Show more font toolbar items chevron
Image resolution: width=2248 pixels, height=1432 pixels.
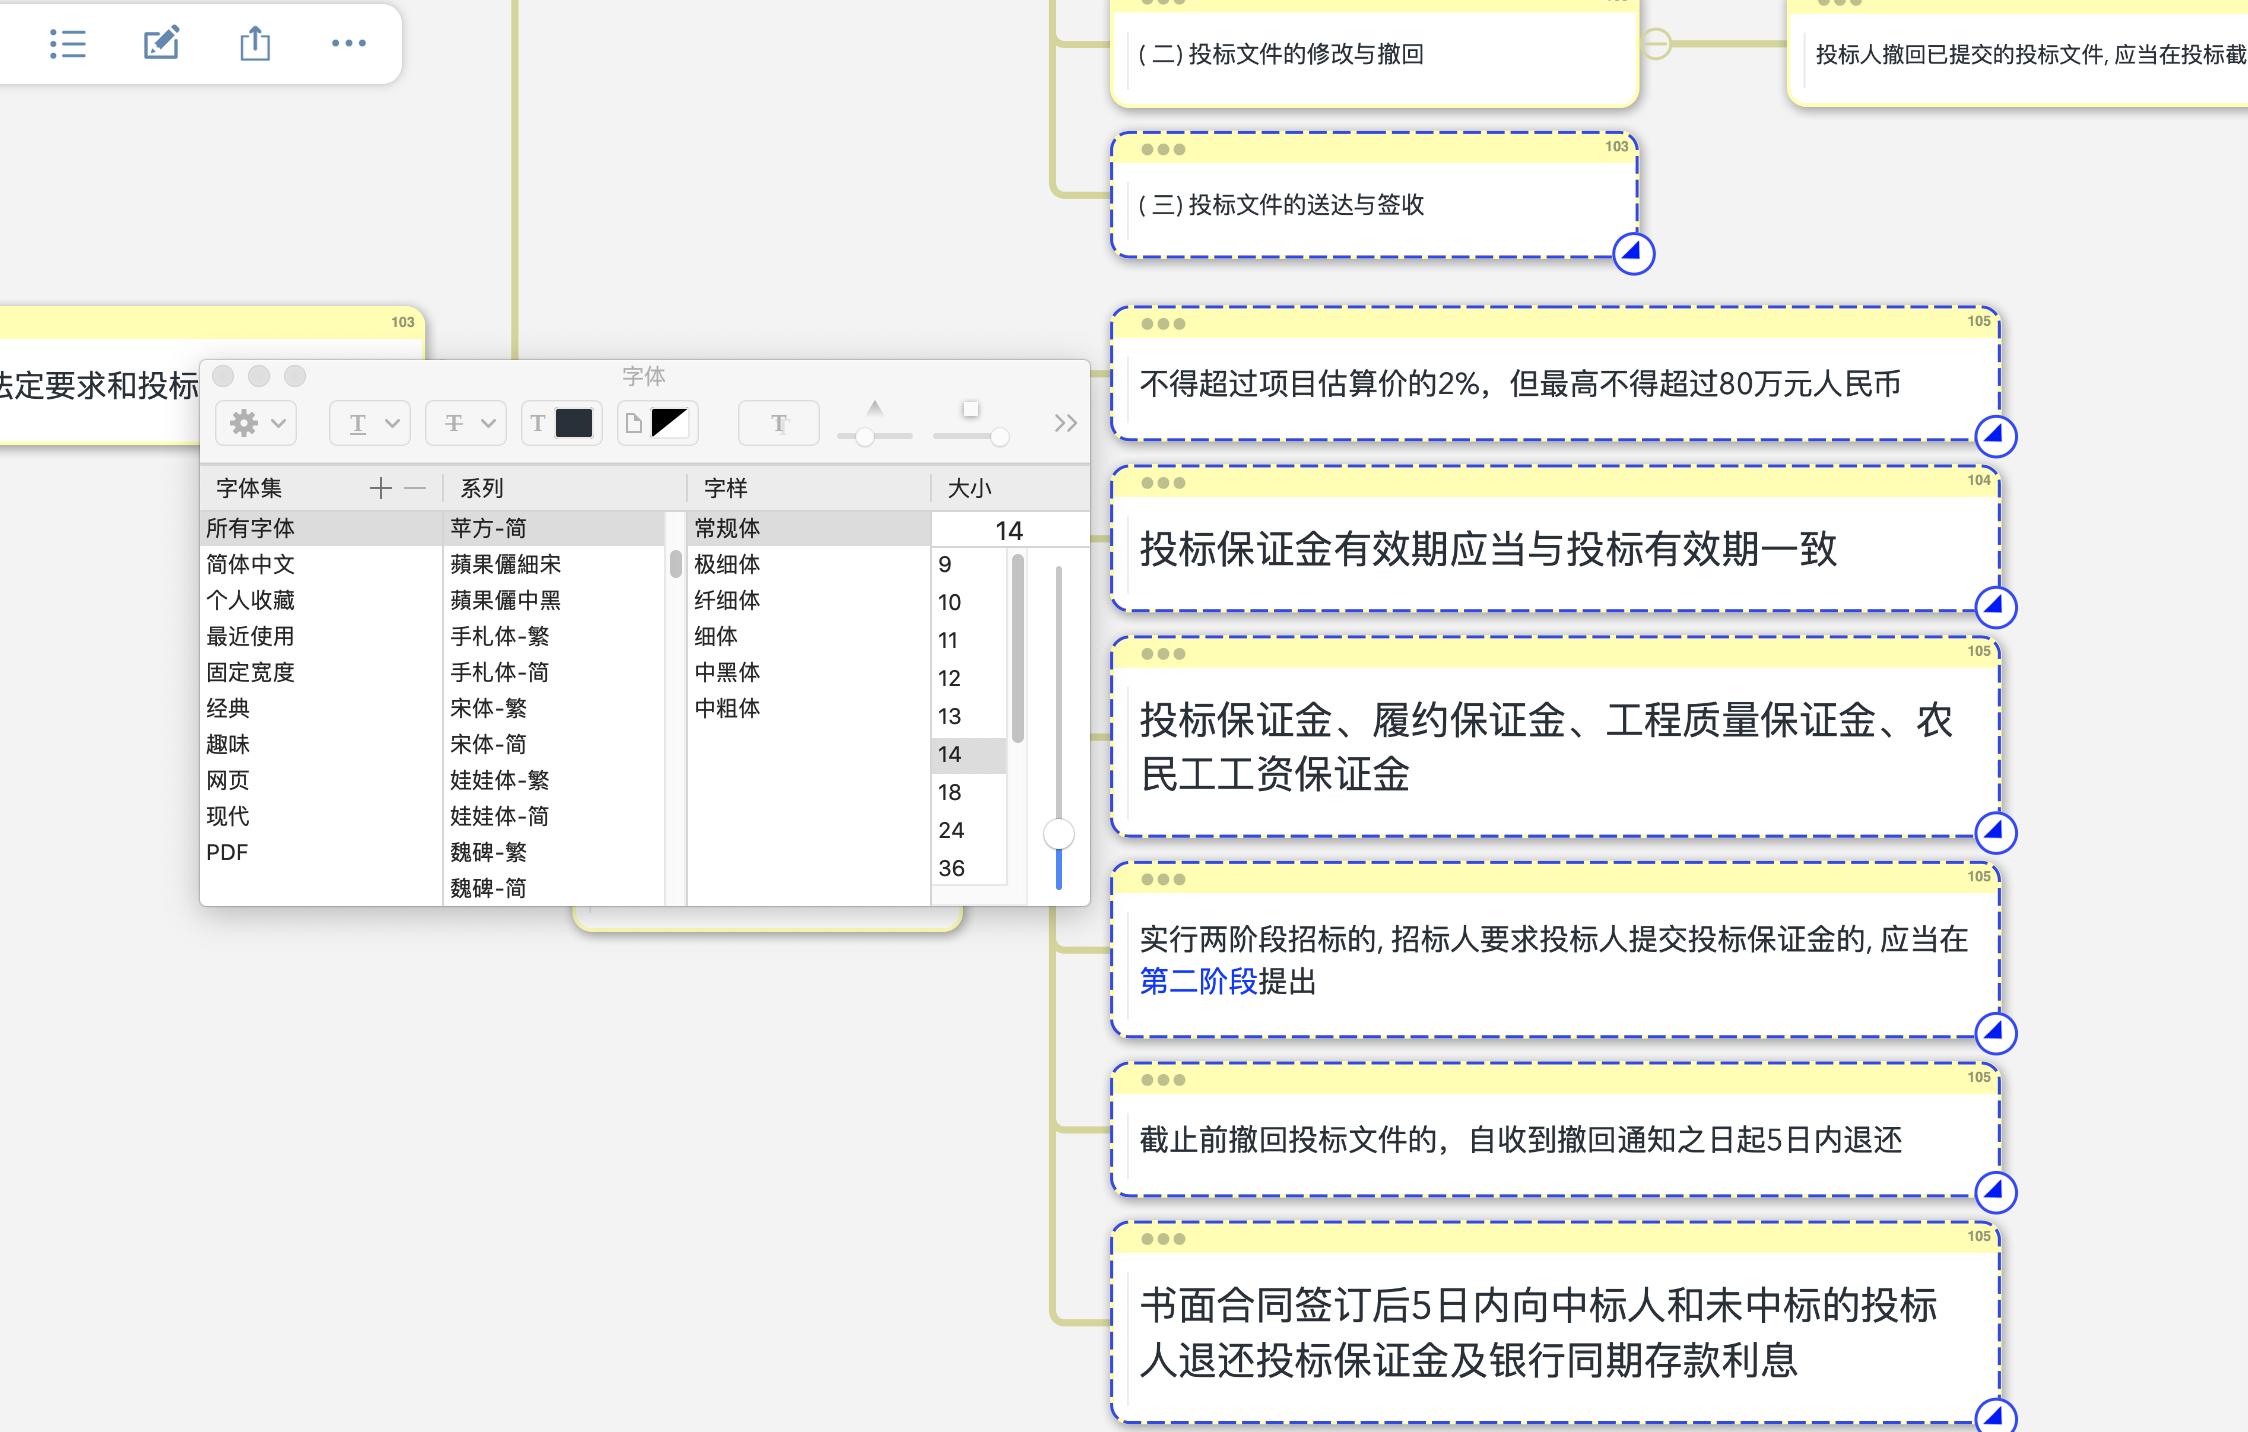[x=1065, y=423]
